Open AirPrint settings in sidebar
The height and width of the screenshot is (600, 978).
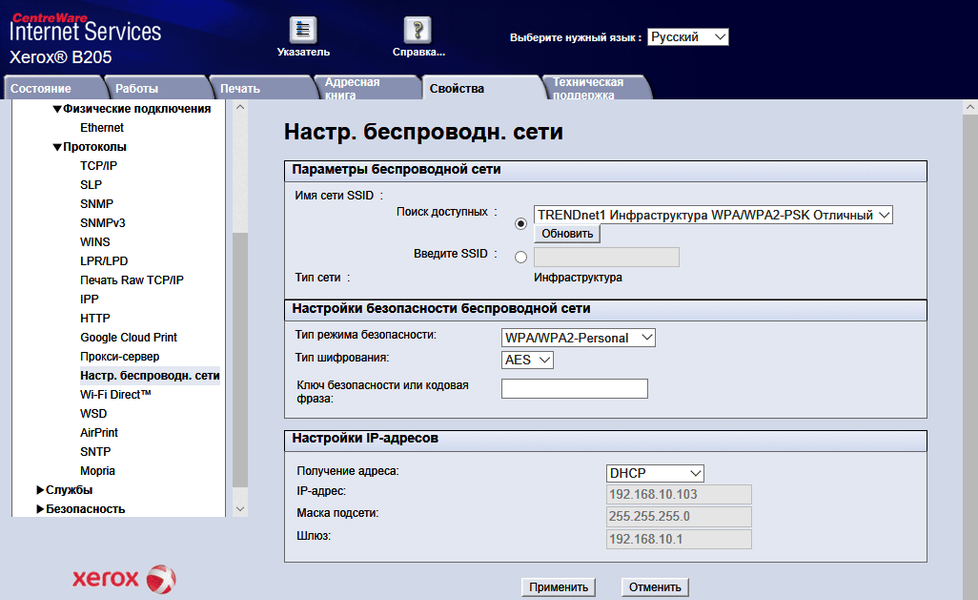point(99,432)
